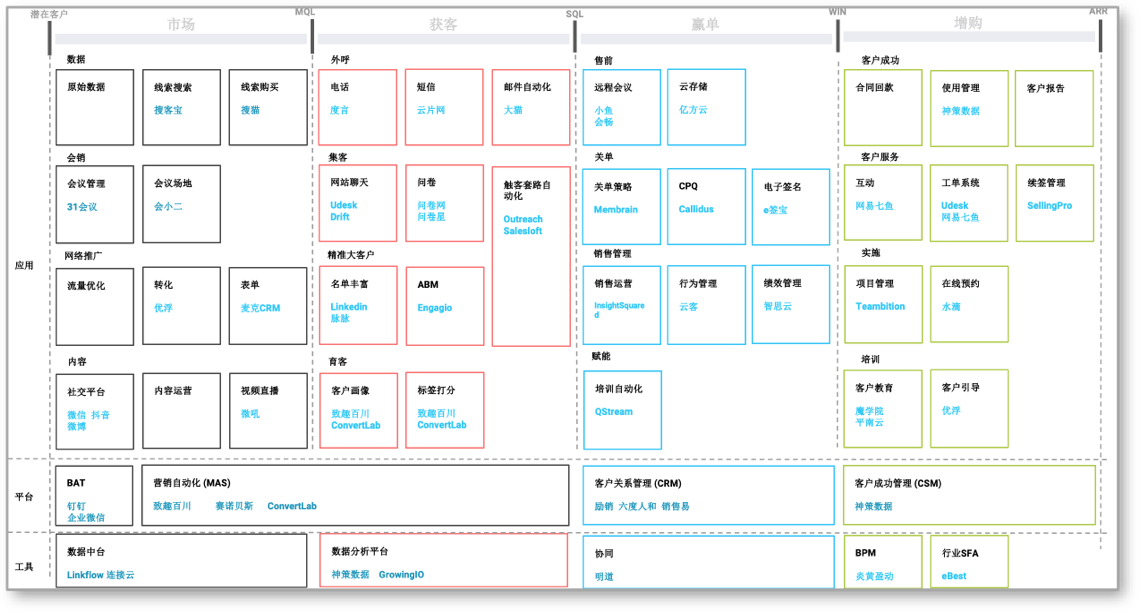Click 云片网 in the 短信 card
This screenshot has width=1140, height=612.
[431, 110]
